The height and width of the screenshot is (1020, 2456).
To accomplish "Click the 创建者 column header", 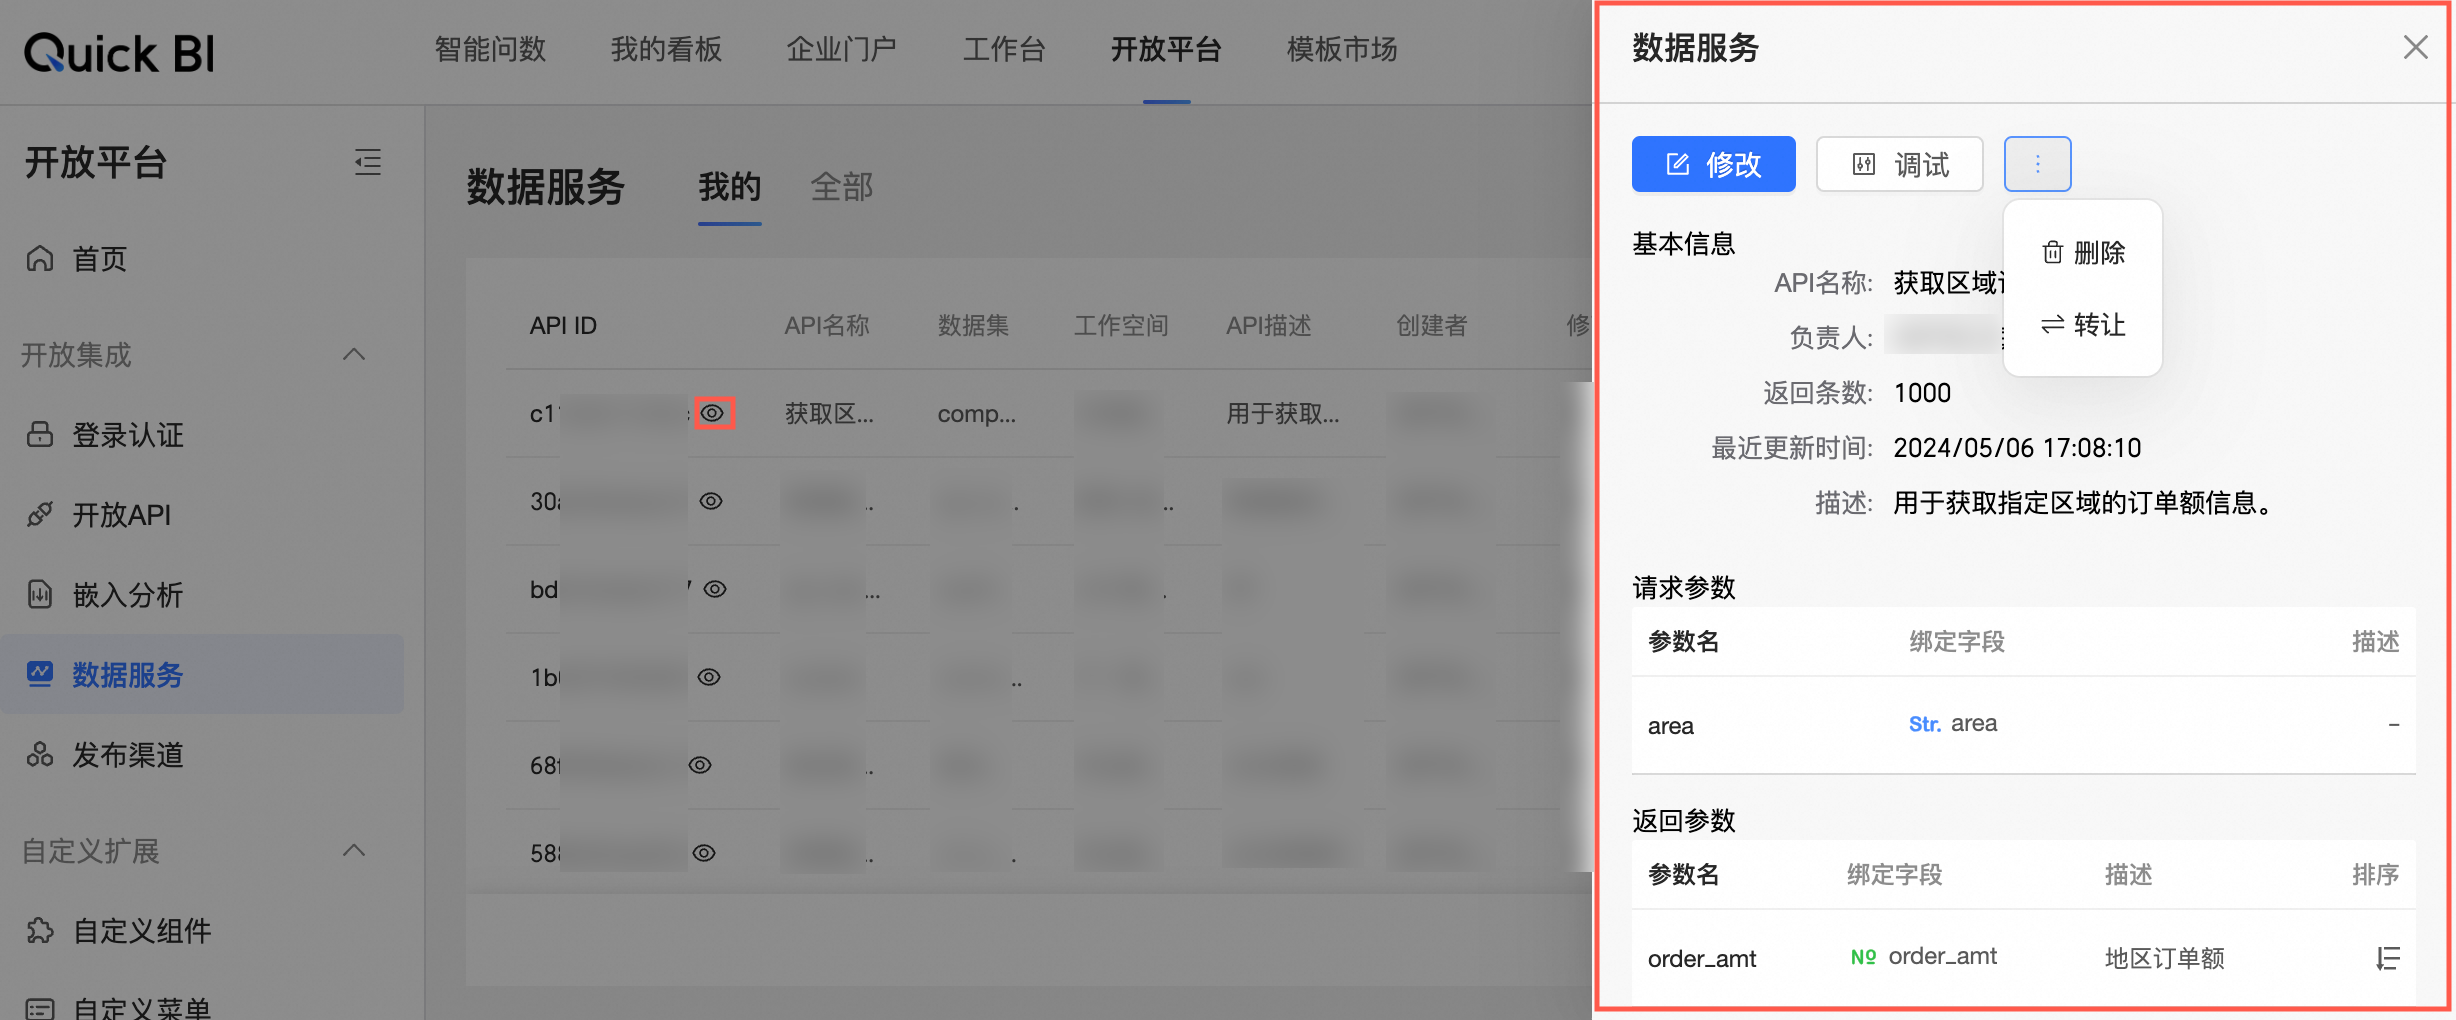I will tap(1431, 325).
